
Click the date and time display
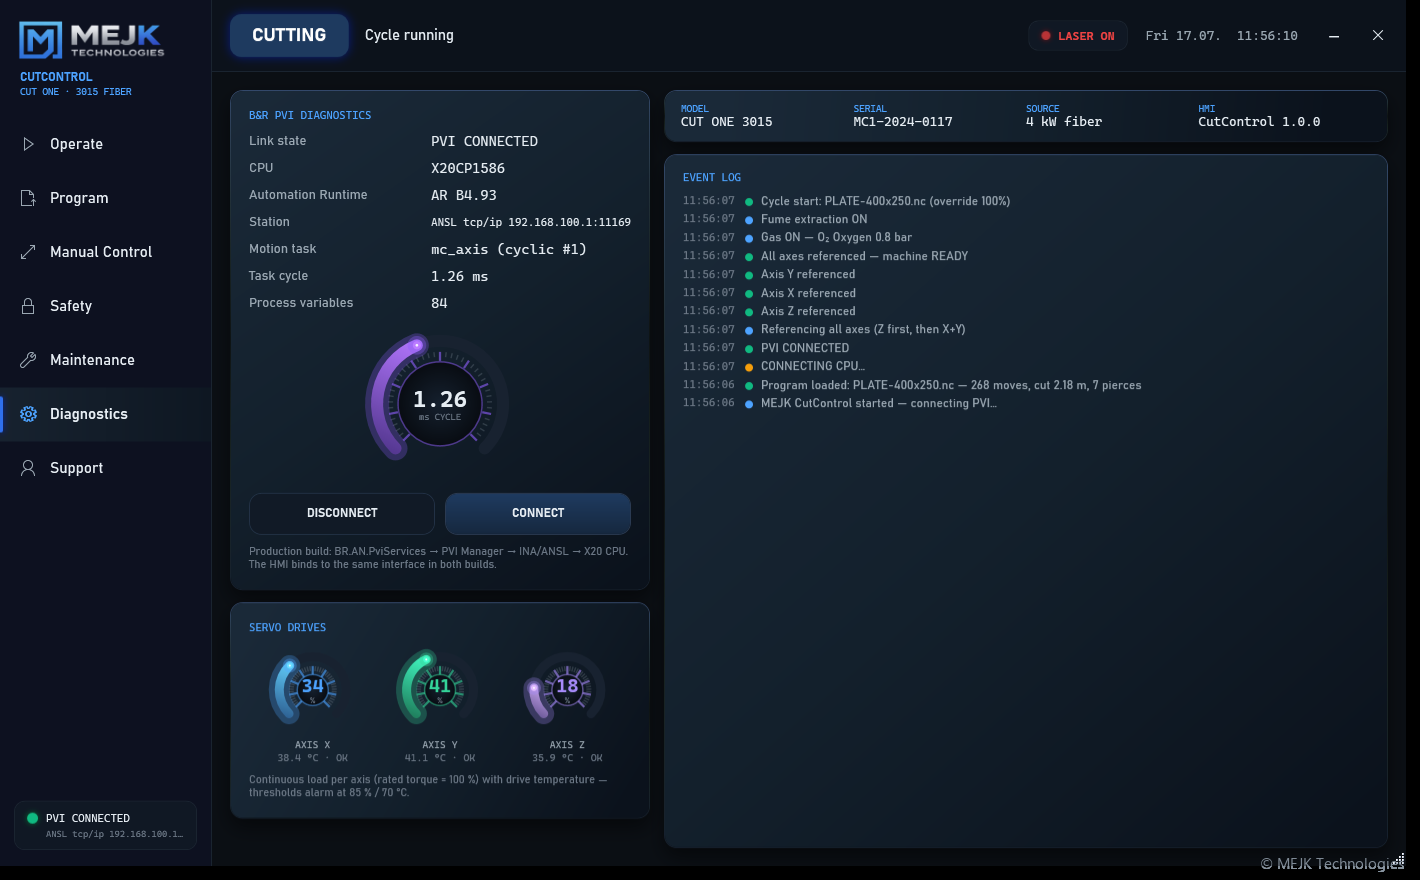click(x=1222, y=36)
